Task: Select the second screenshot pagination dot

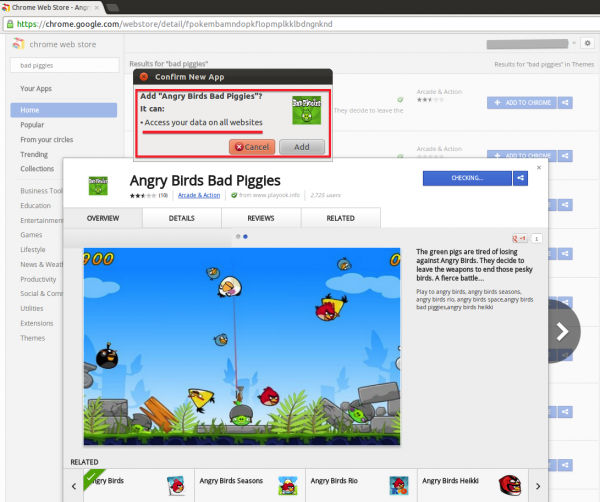Action: (246, 237)
